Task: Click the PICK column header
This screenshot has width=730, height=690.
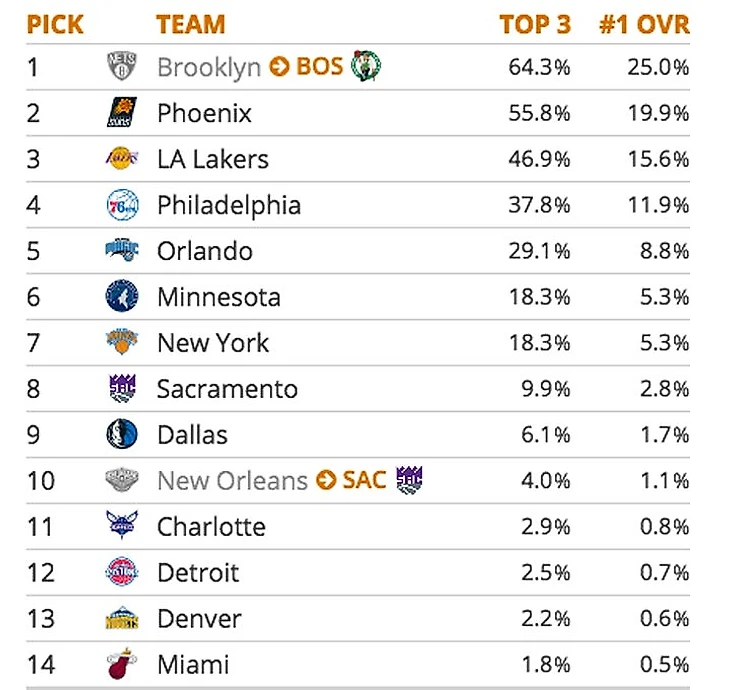Action: (56, 24)
